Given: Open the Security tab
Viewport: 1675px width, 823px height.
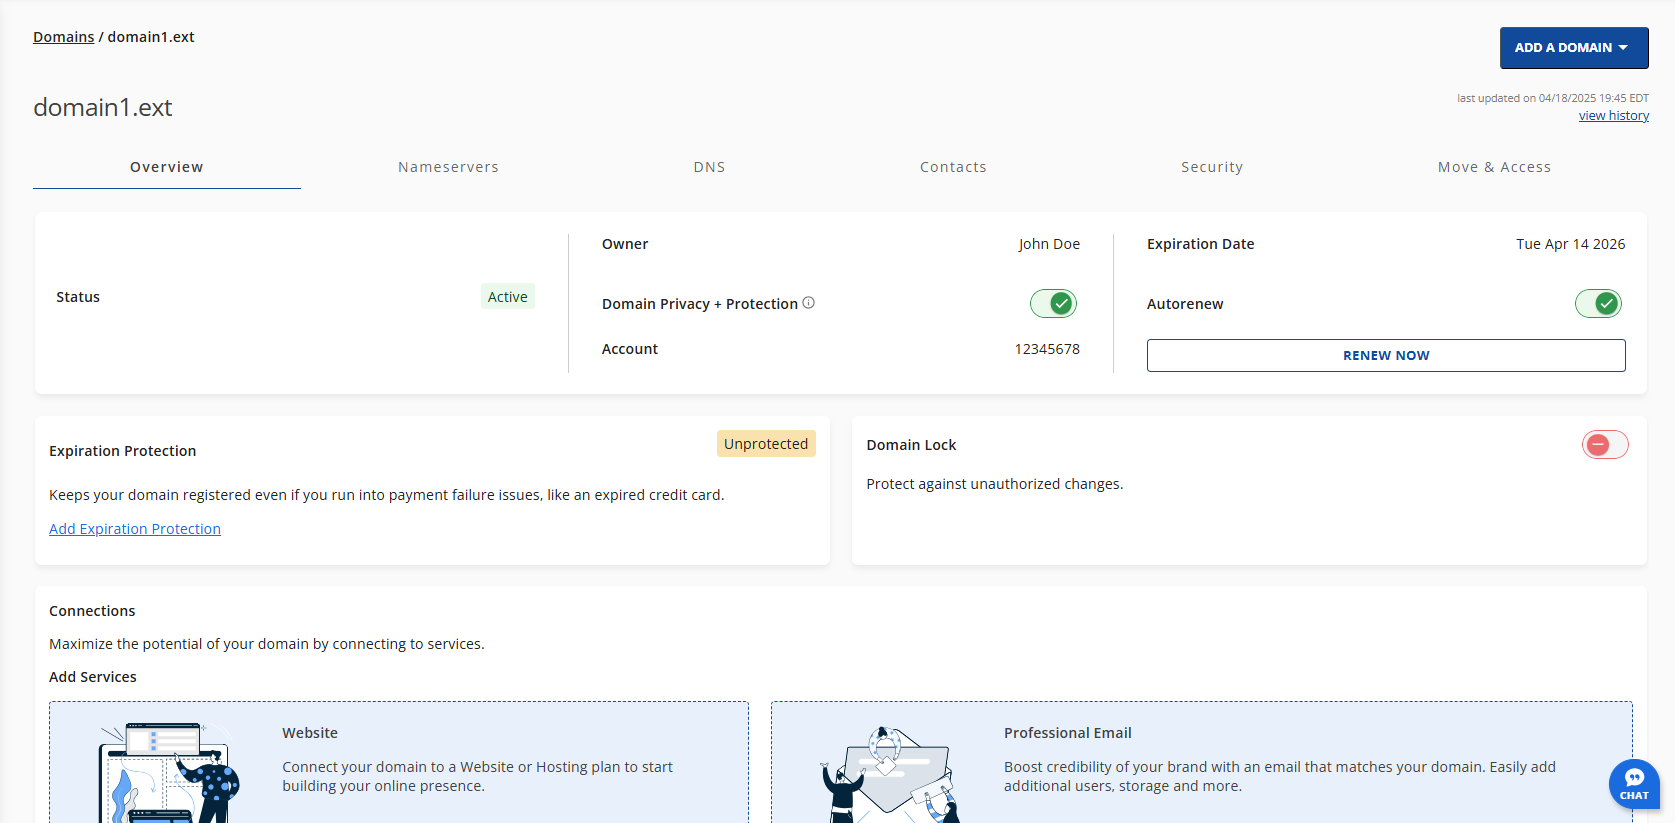Looking at the screenshot, I should click(1212, 167).
